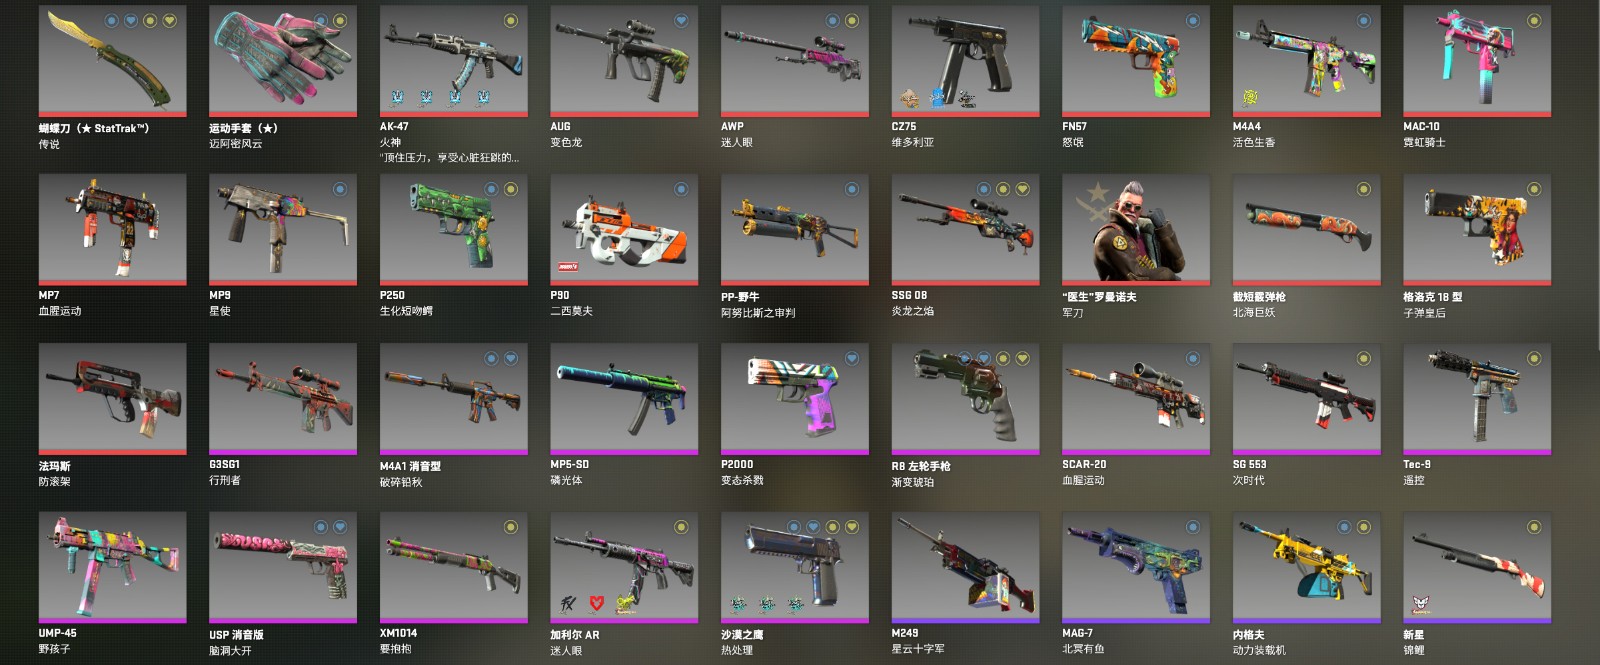This screenshot has height=665, width=1600.
Task: Click the StatTrak butterfly knife name
Action: [94, 128]
